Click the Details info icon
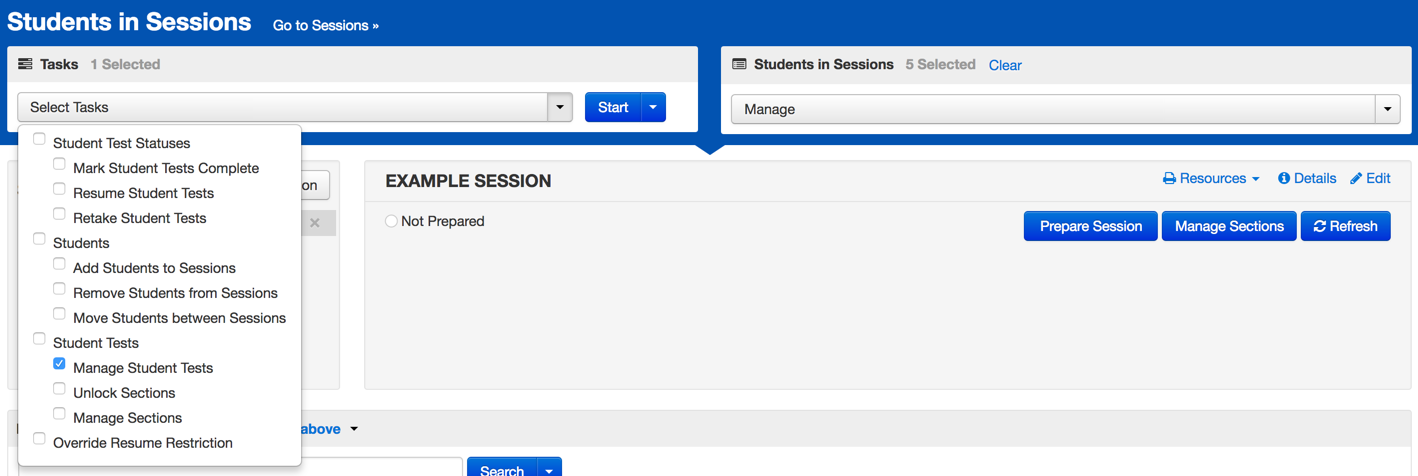 (1284, 179)
